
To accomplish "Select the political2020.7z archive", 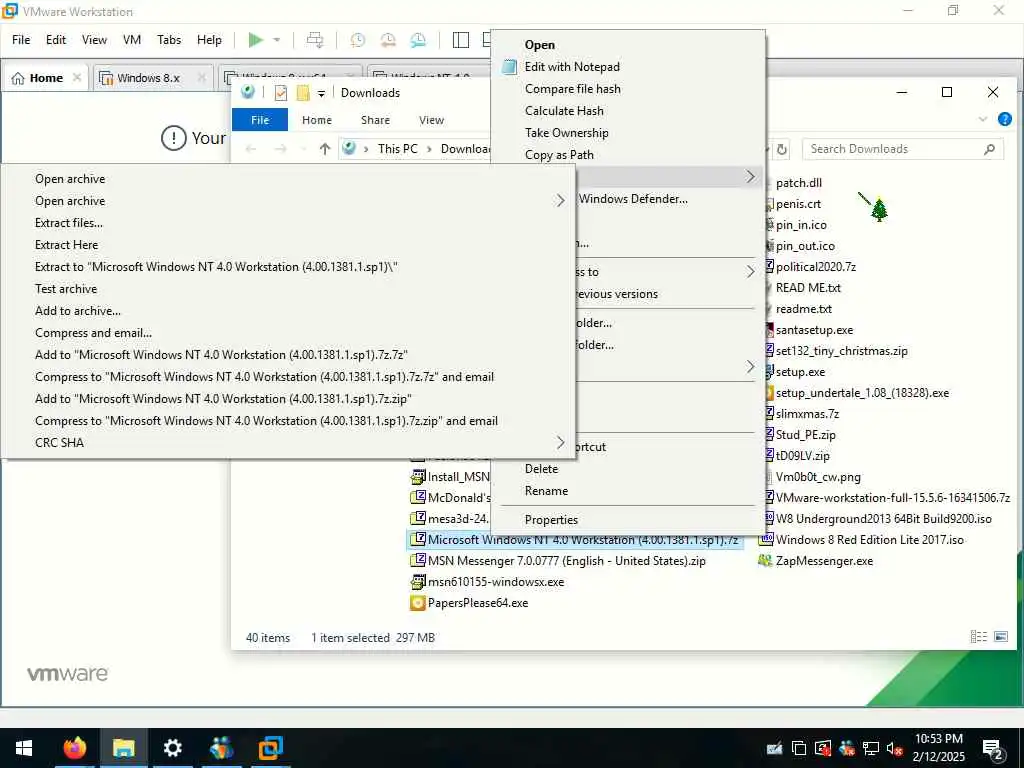I will tap(816, 266).
